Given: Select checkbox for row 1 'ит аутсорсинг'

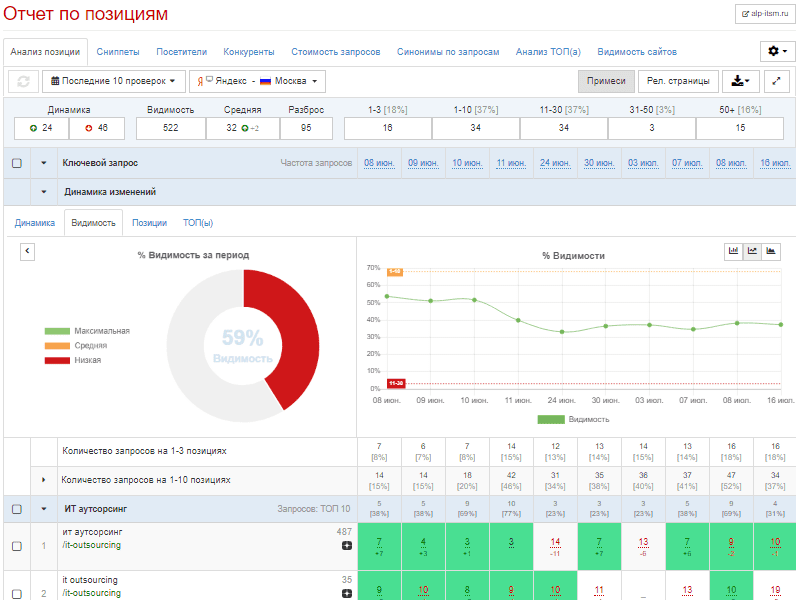Looking at the screenshot, I should [x=16, y=546].
